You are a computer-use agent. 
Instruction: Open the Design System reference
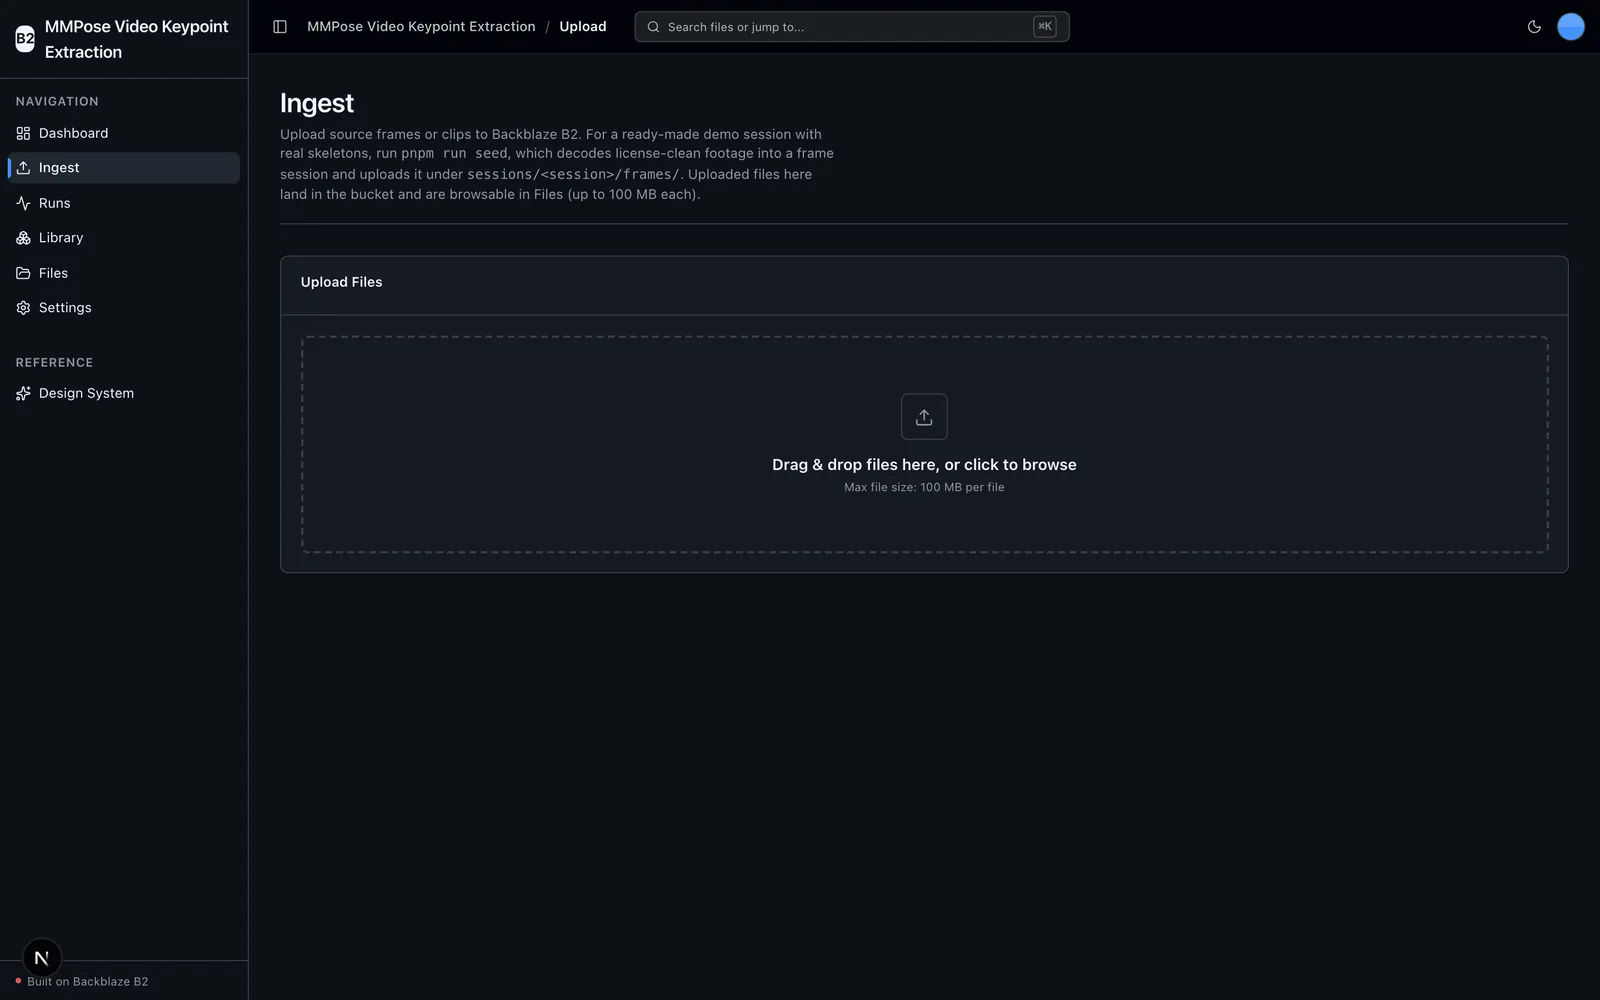(124, 394)
